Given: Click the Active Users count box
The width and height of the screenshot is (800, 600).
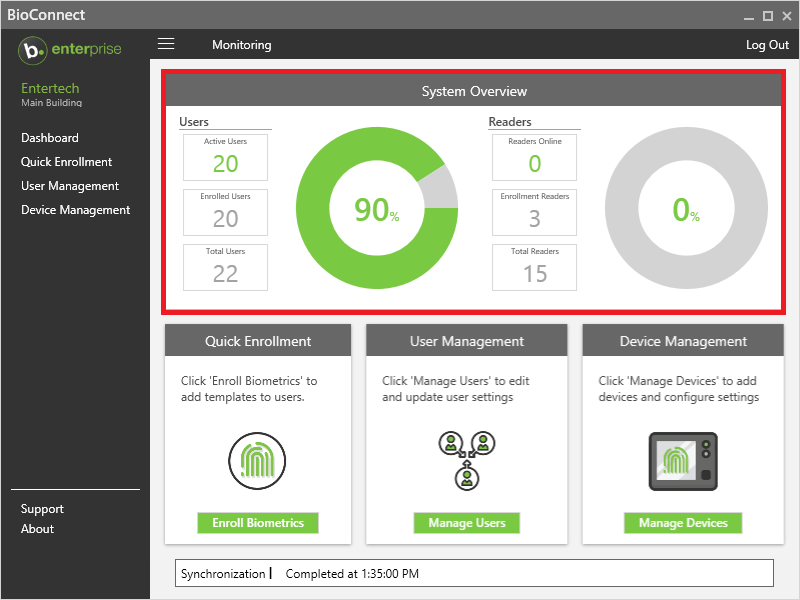Looking at the screenshot, I should click(225, 157).
